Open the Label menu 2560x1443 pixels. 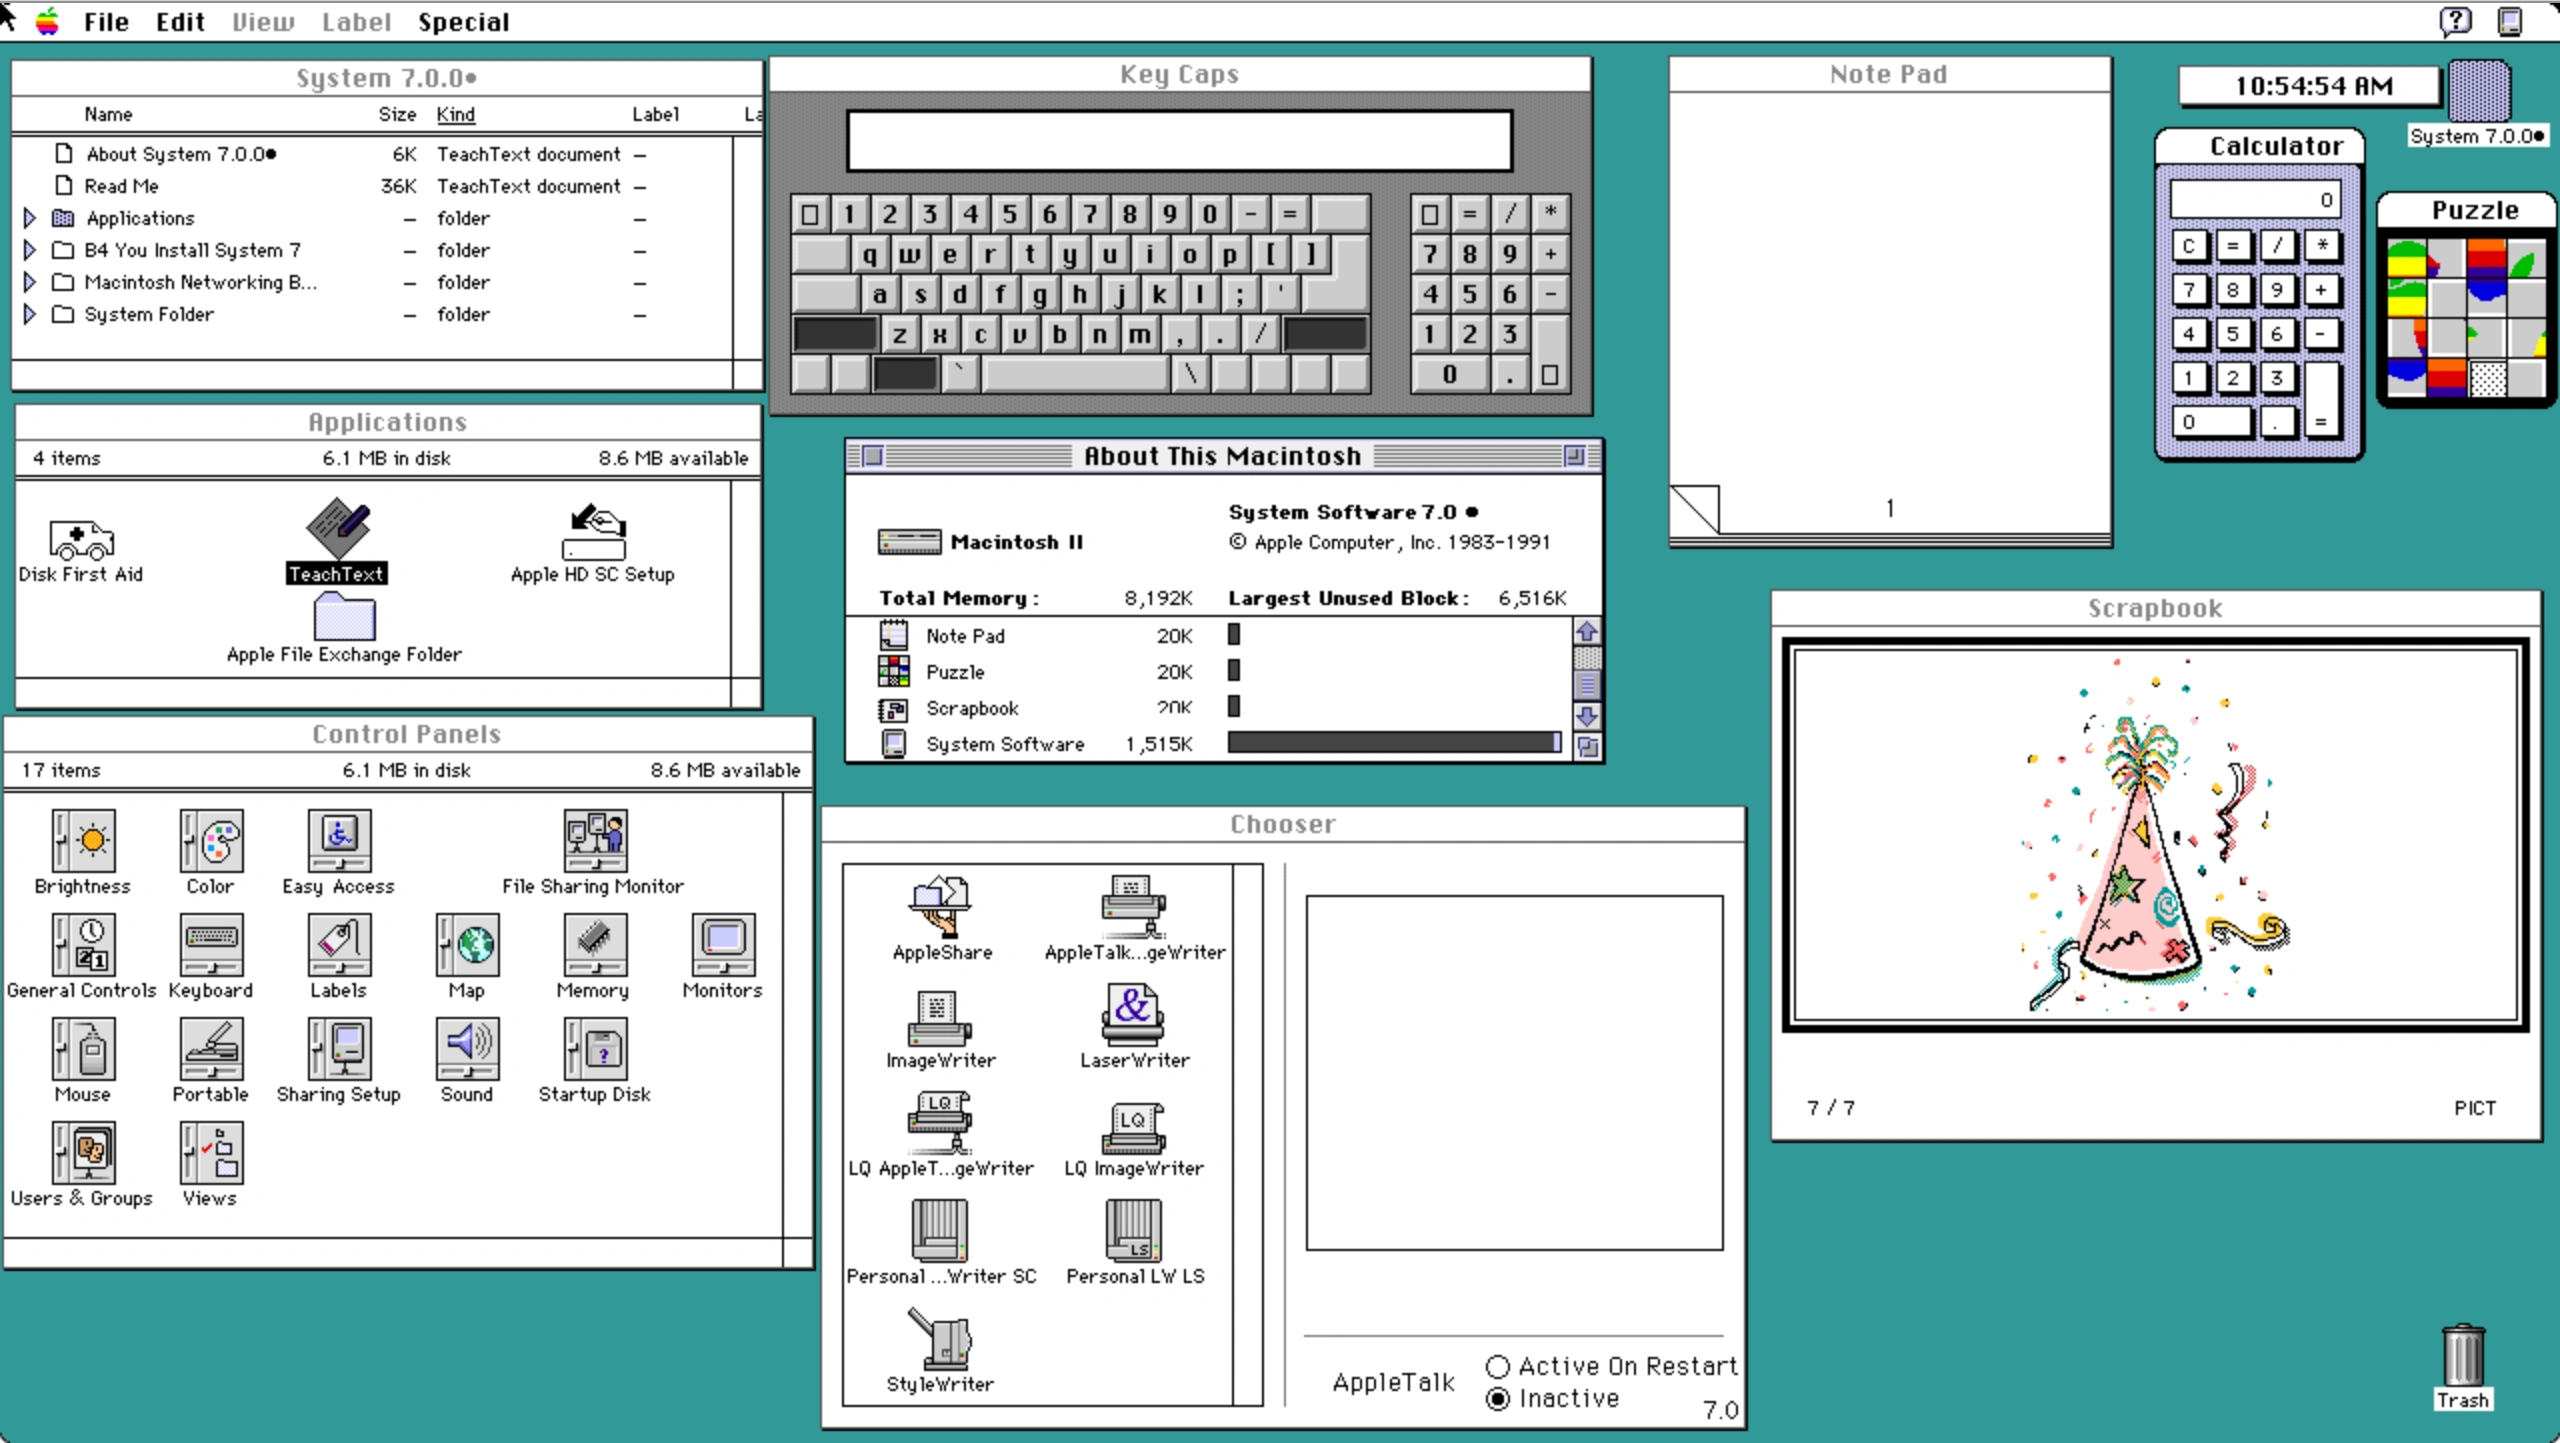coord(356,21)
